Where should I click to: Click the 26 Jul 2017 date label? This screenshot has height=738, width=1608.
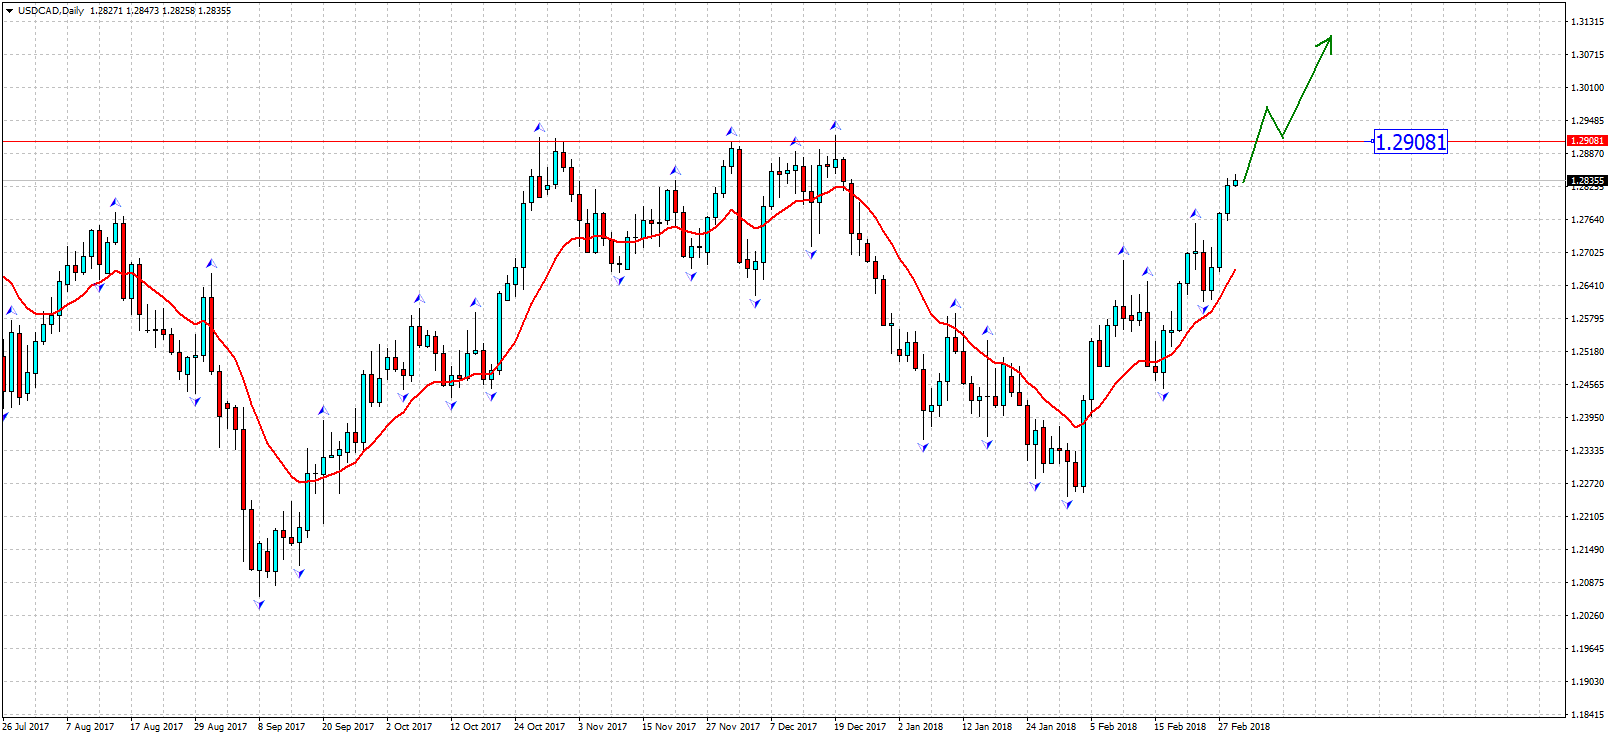[26, 727]
